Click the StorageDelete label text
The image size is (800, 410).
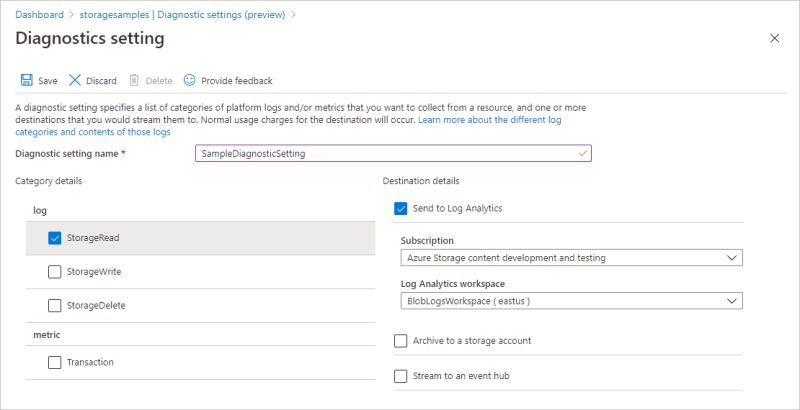(x=96, y=305)
